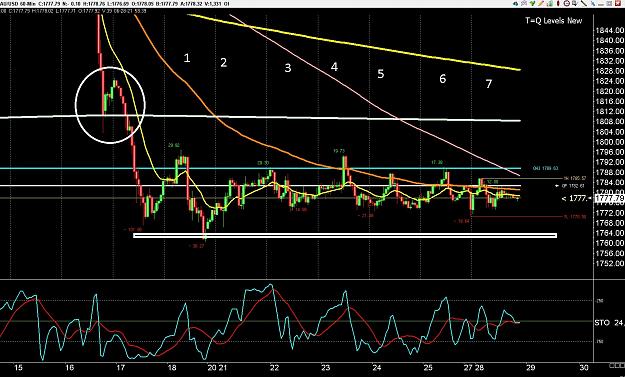The height and width of the screenshot is (377, 625).
Task: Click the 19.73 swing high label above candles
Action: click(x=339, y=151)
